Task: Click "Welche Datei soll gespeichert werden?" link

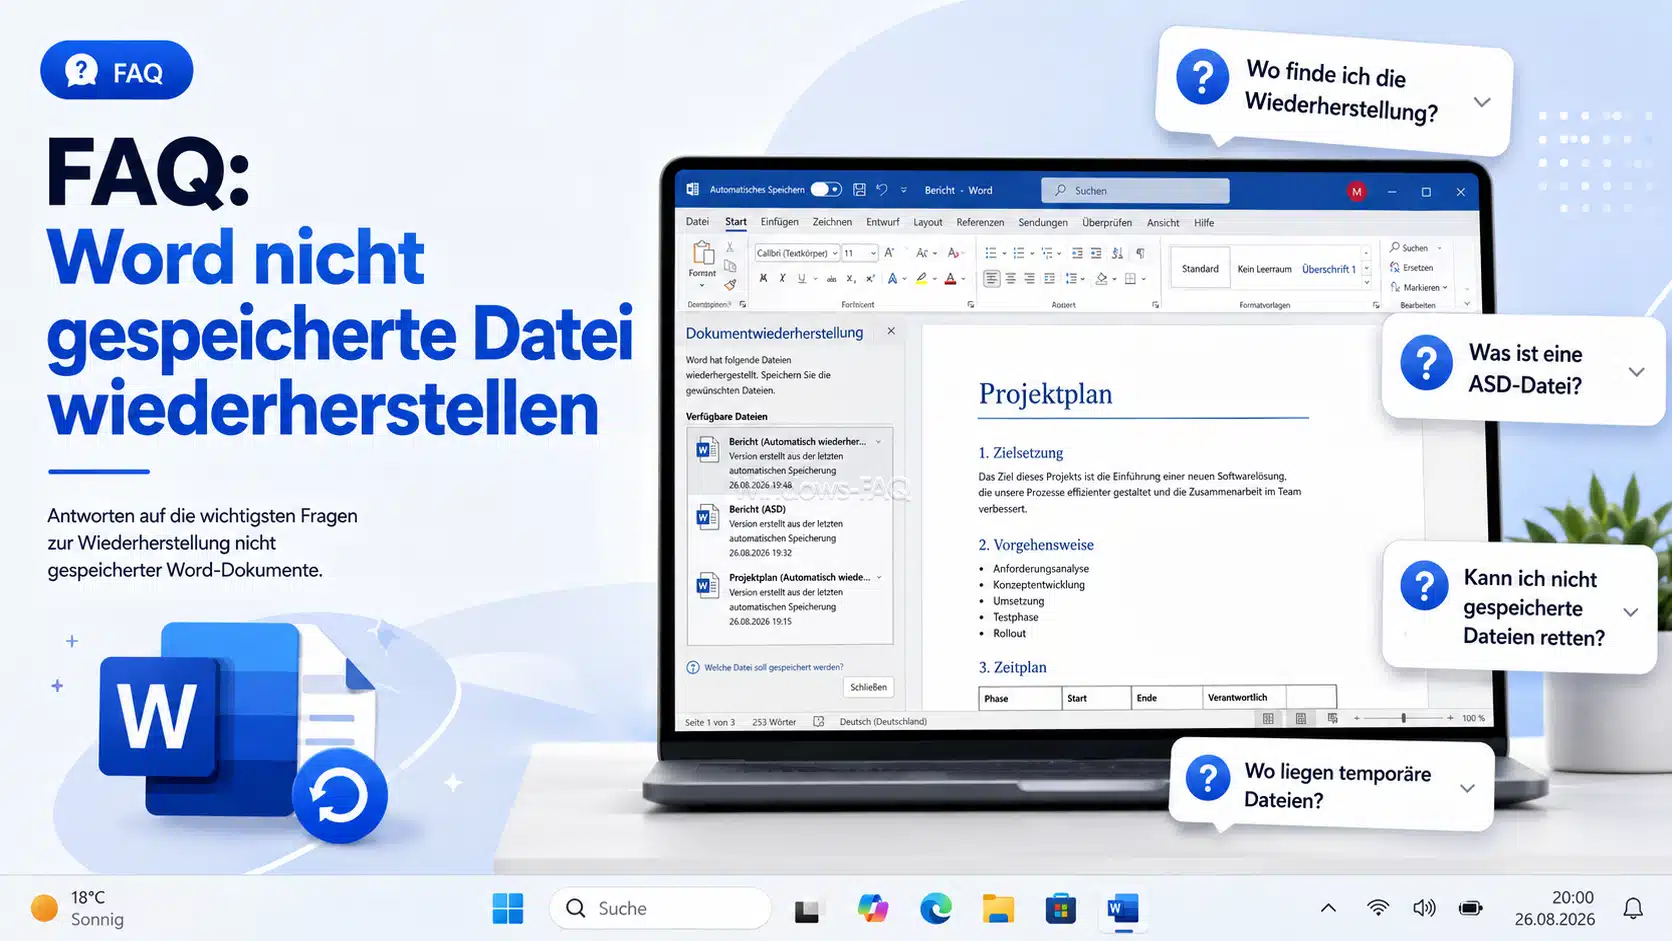Action: 773,667
